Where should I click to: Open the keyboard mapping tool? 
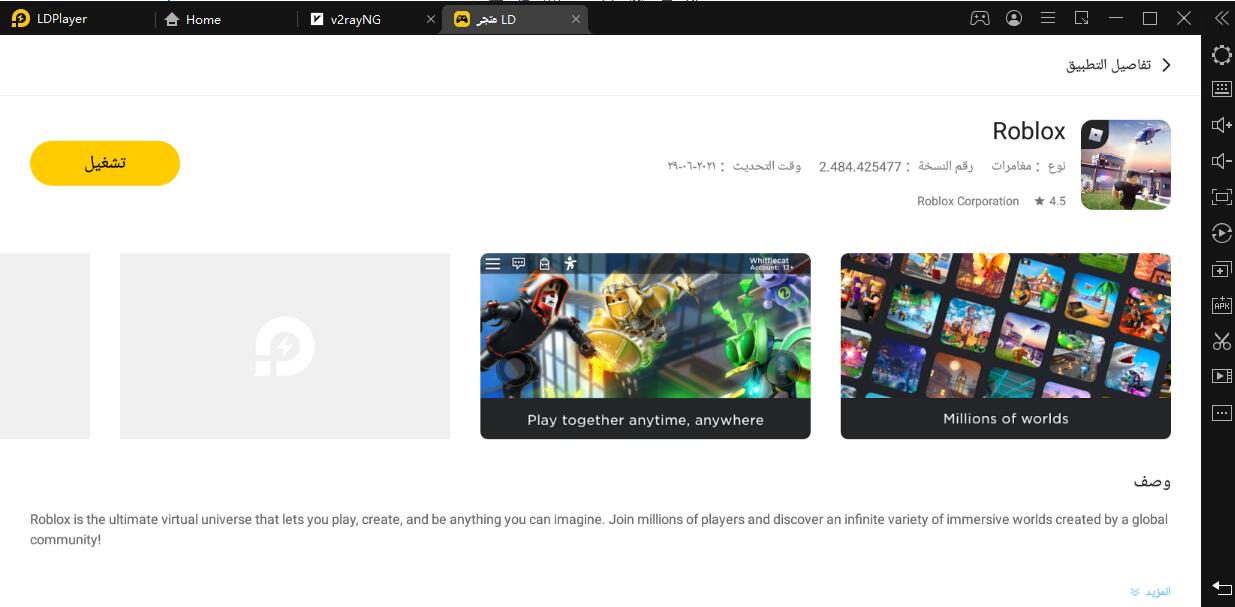[1221, 89]
